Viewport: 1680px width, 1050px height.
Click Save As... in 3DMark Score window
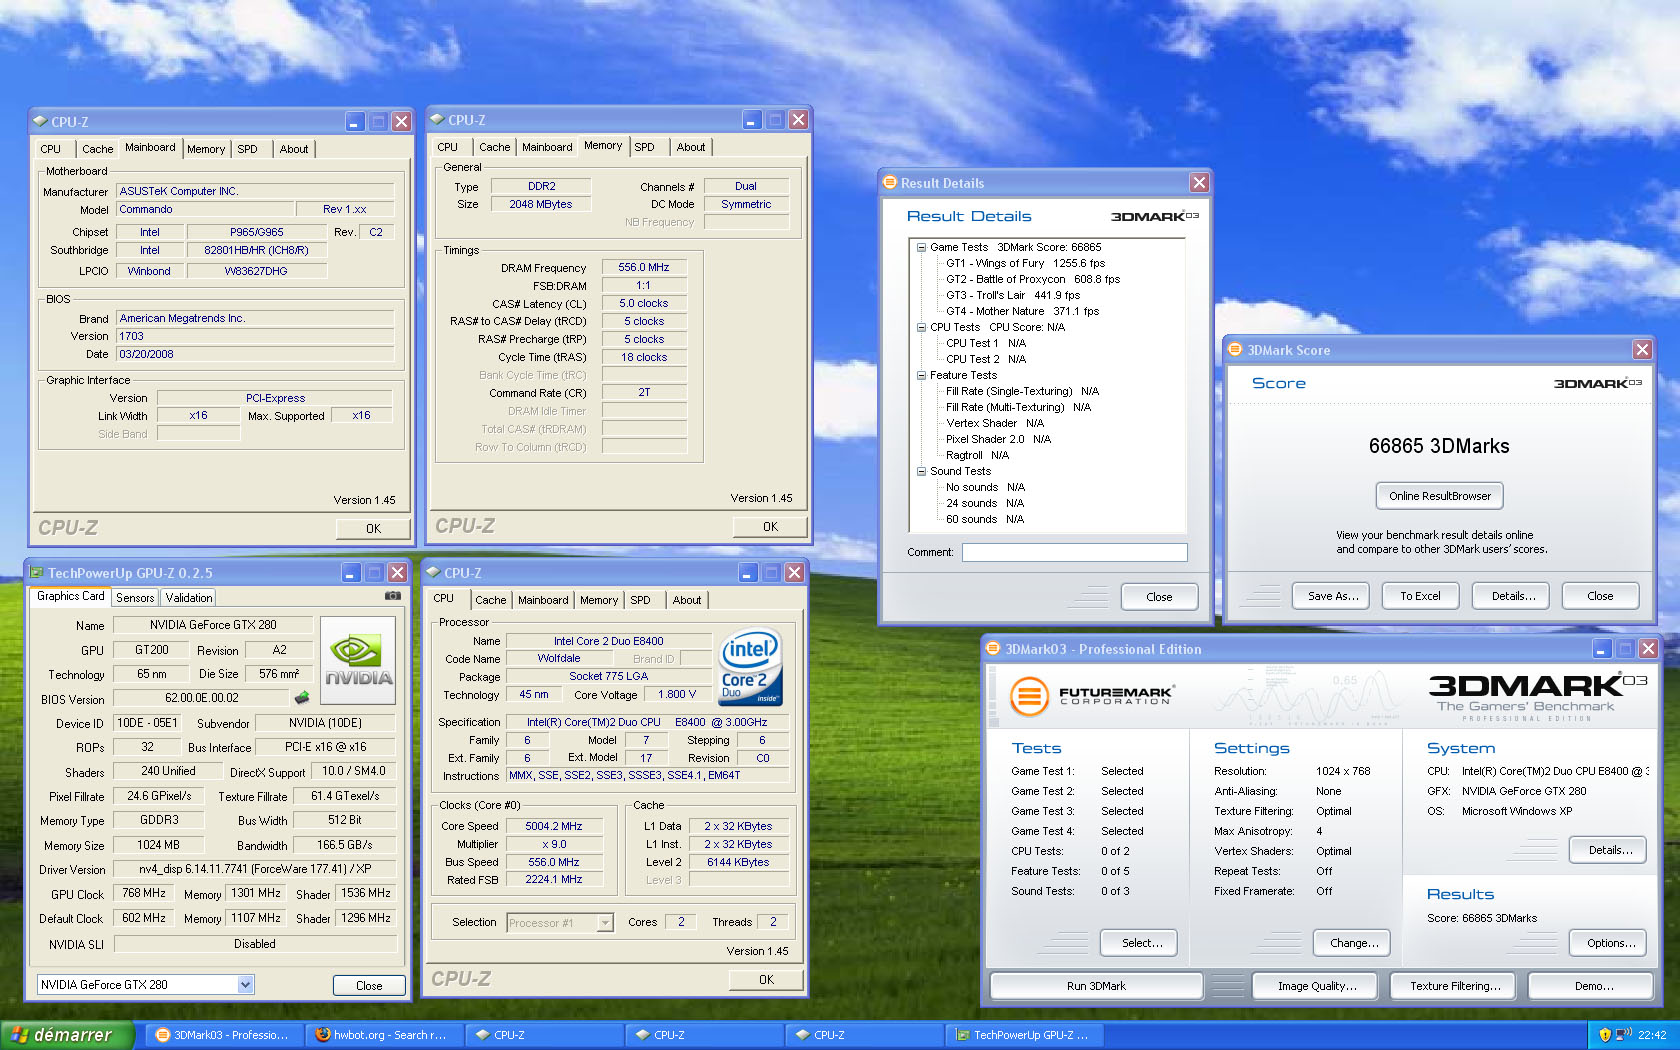1333,596
